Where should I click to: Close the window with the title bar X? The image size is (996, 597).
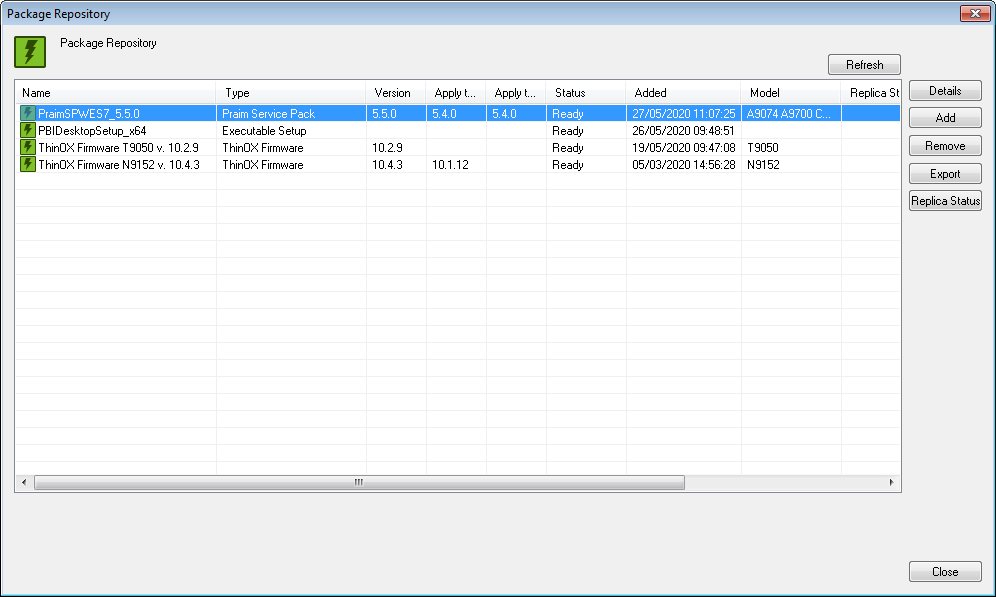point(975,13)
